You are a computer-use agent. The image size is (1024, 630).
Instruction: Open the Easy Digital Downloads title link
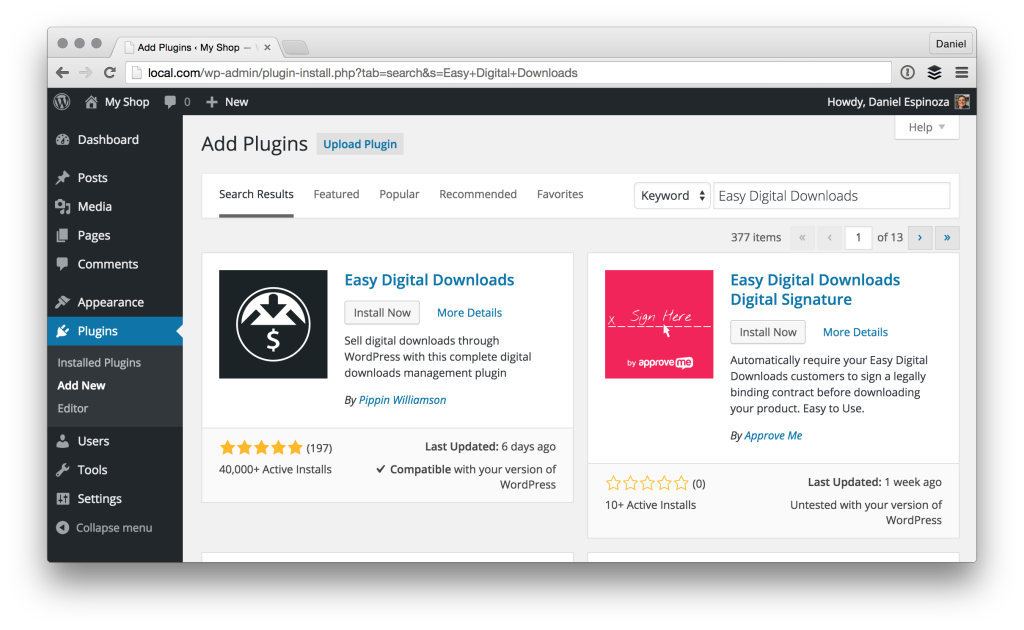[x=429, y=280]
